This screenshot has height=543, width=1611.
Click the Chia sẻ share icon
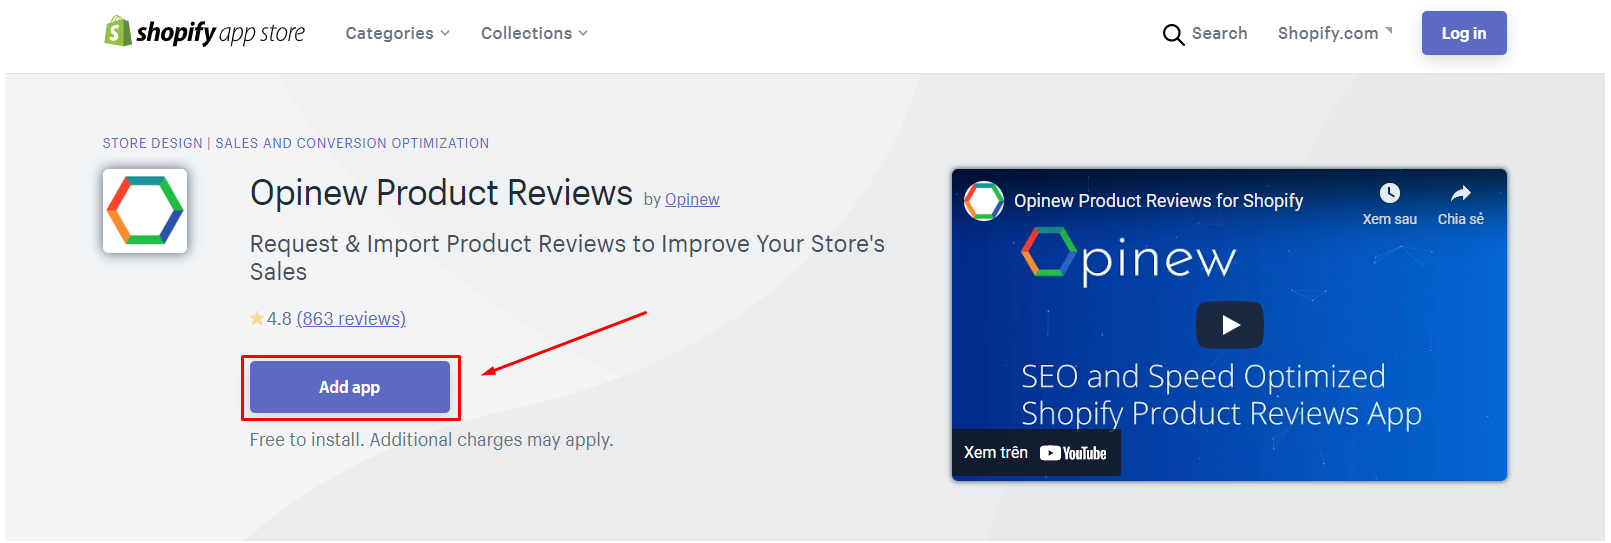[1461, 193]
